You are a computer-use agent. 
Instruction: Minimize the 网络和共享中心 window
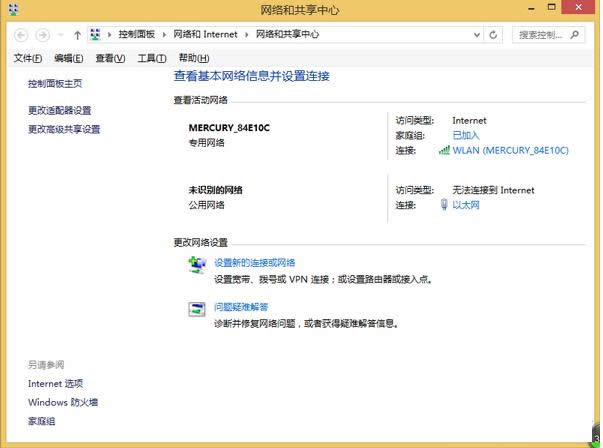click(531, 8)
